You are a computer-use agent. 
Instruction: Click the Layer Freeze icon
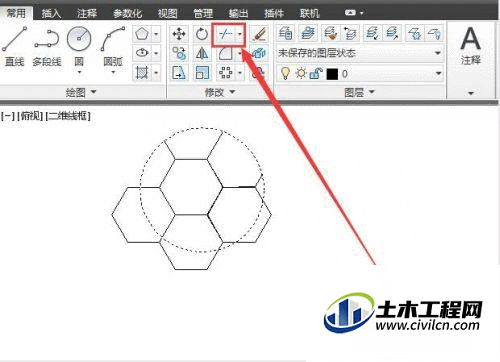(414, 33)
